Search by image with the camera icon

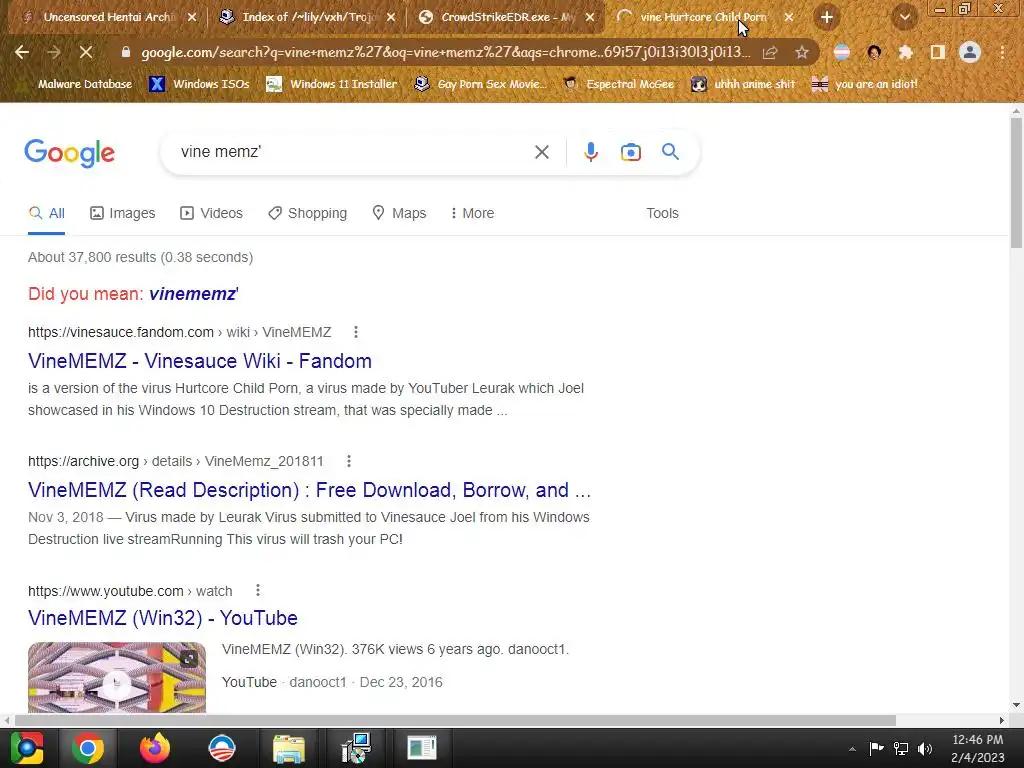[x=630, y=152]
